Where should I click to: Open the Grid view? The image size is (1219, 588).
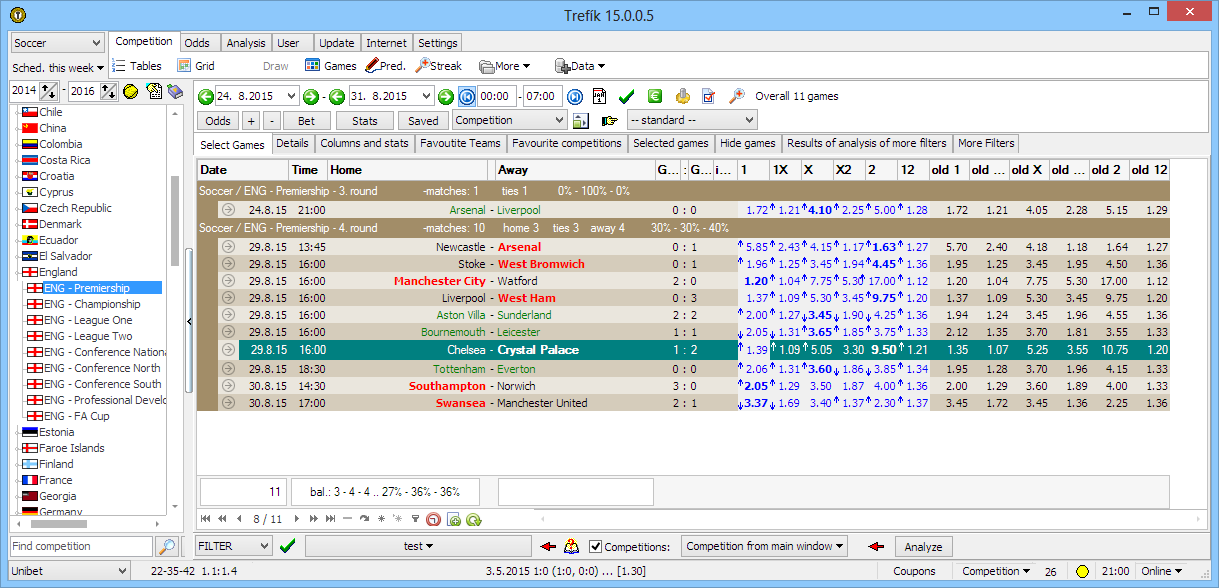tap(196, 66)
